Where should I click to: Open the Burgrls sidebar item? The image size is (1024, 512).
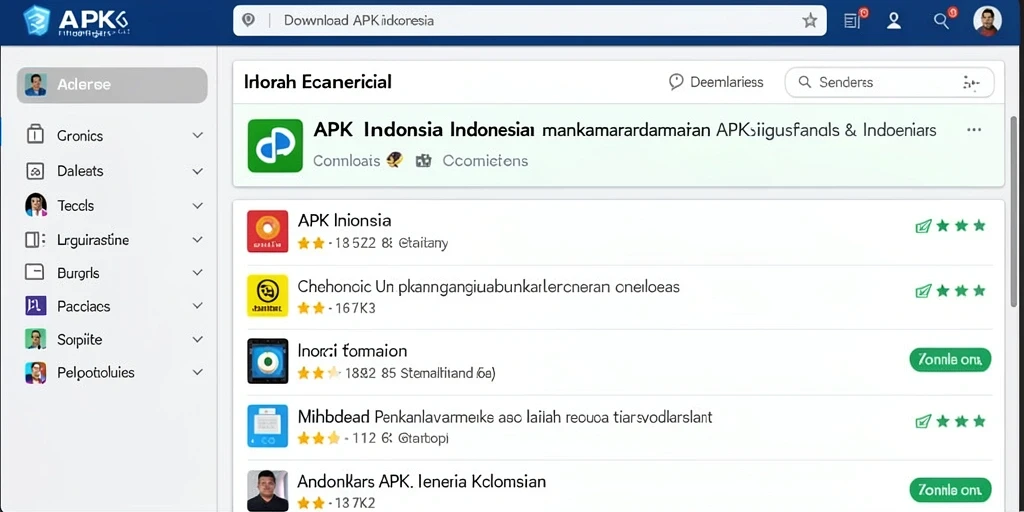pos(114,273)
